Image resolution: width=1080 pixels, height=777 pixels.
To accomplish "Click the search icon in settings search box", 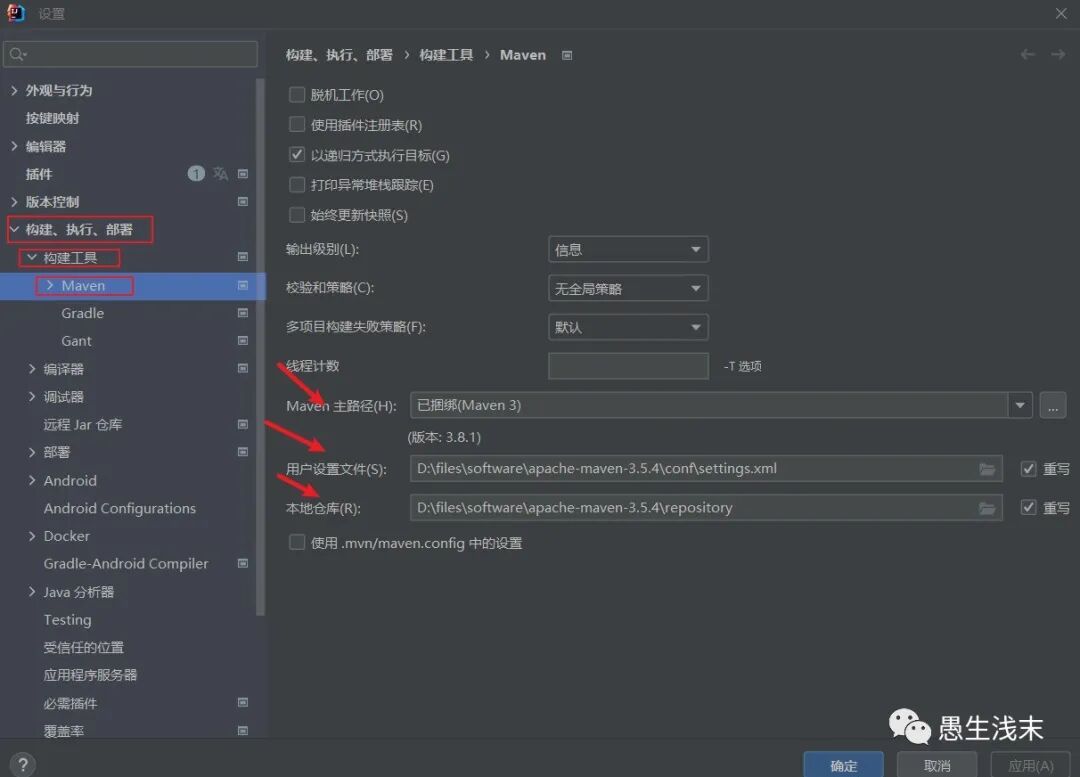I will [17, 54].
